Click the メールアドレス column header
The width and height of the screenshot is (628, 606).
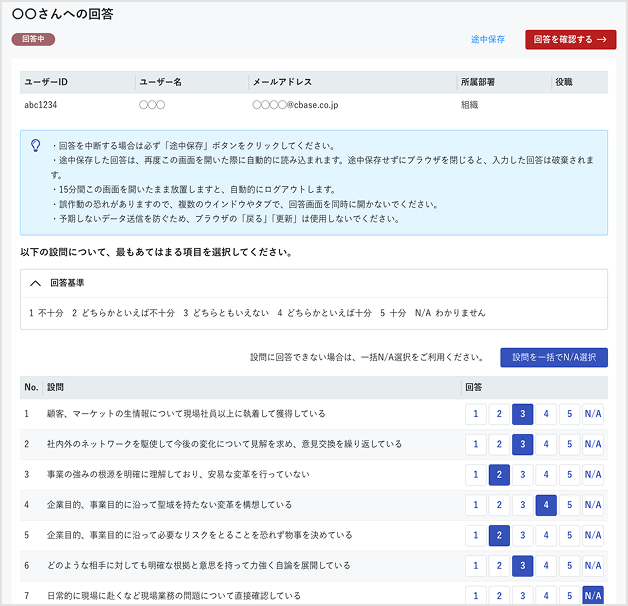point(282,82)
